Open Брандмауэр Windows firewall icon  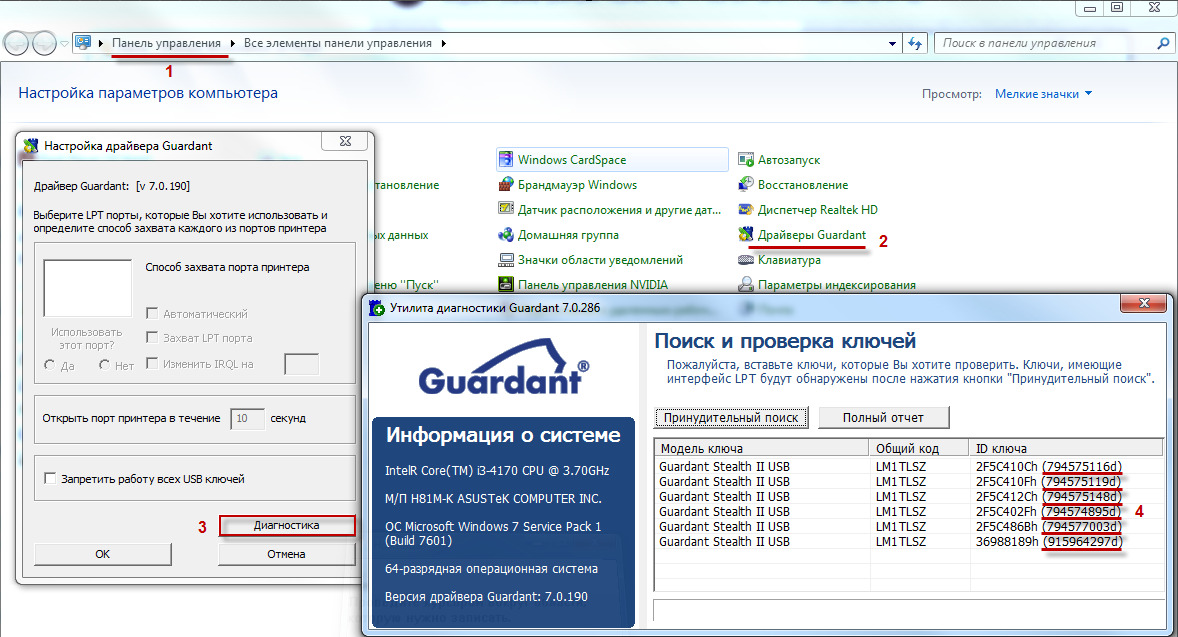tap(507, 185)
